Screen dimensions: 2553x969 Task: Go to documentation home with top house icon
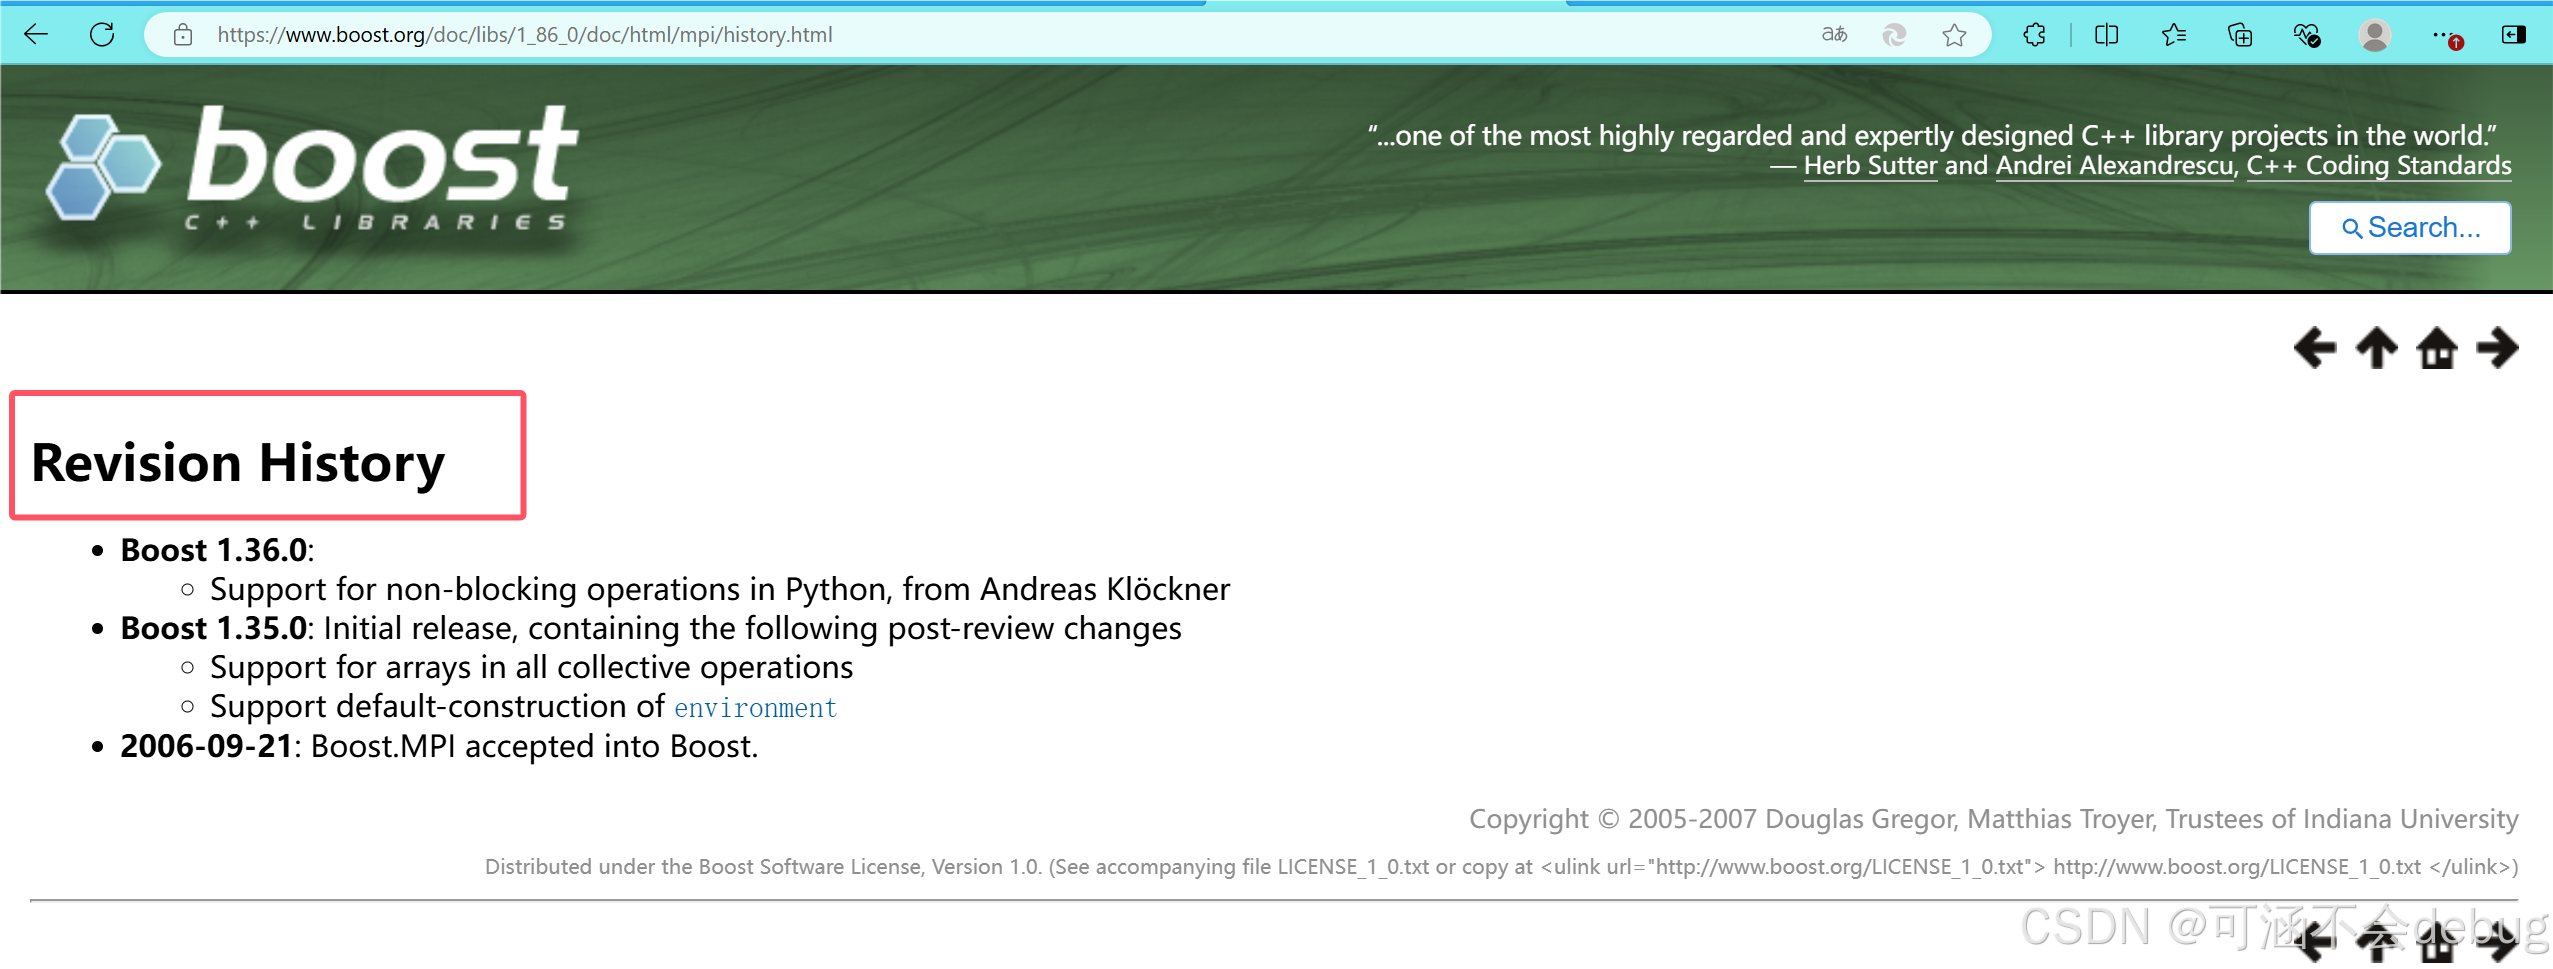[2437, 348]
